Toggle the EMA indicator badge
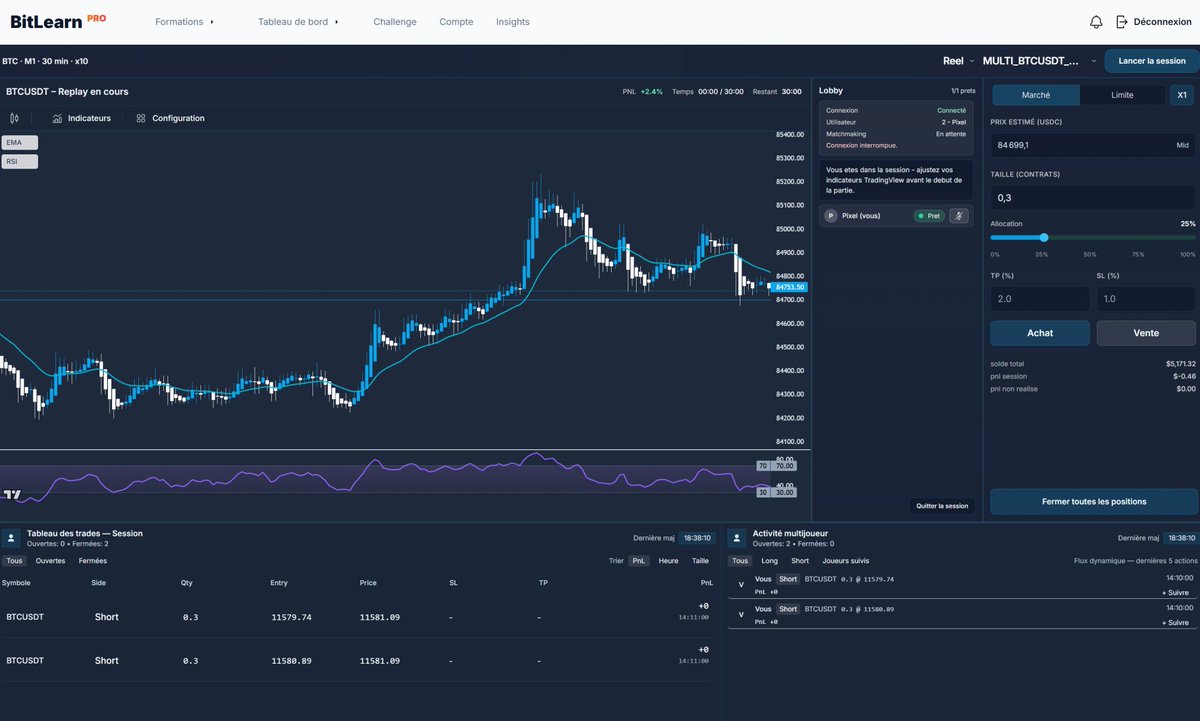Image resolution: width=1200 pixels, height=721 pixels. [20, 142]
